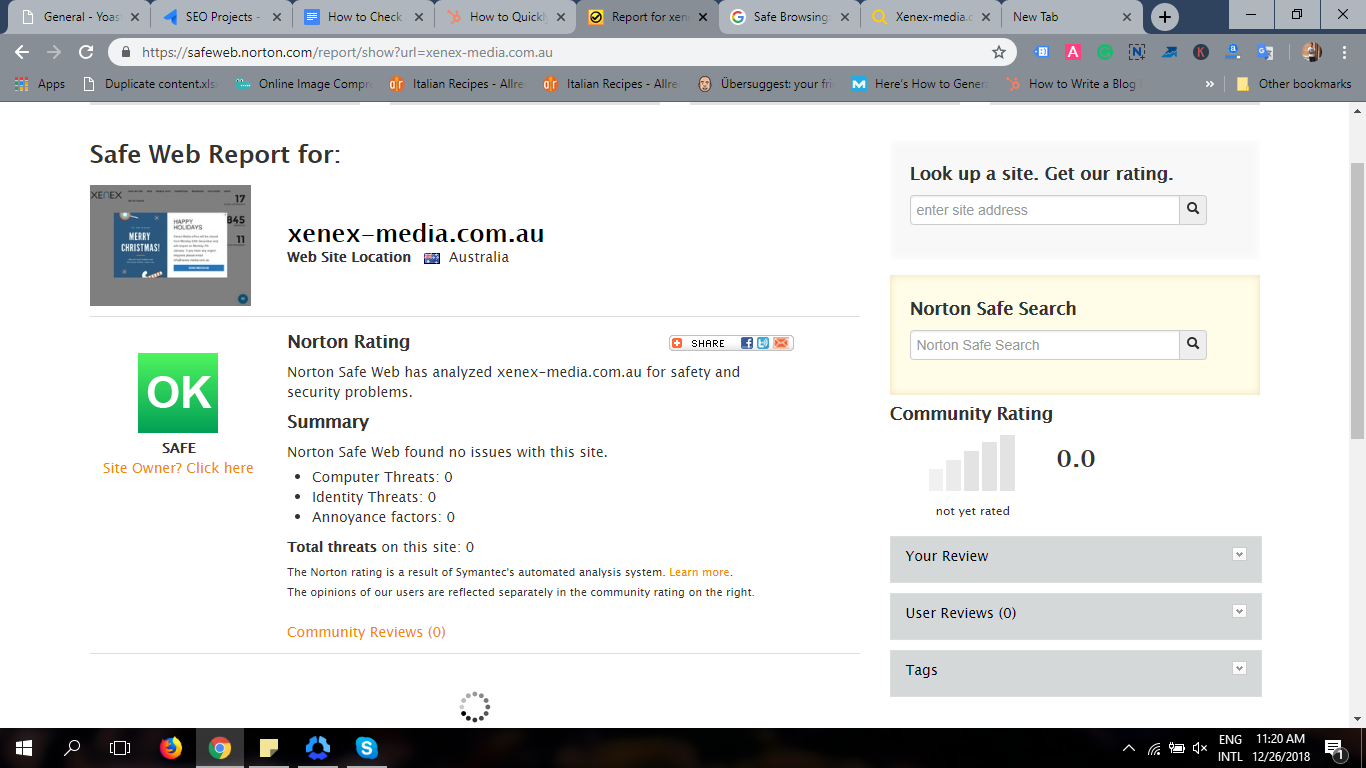
Task: Click the browser address bar URL
Action: coord(347,52)
